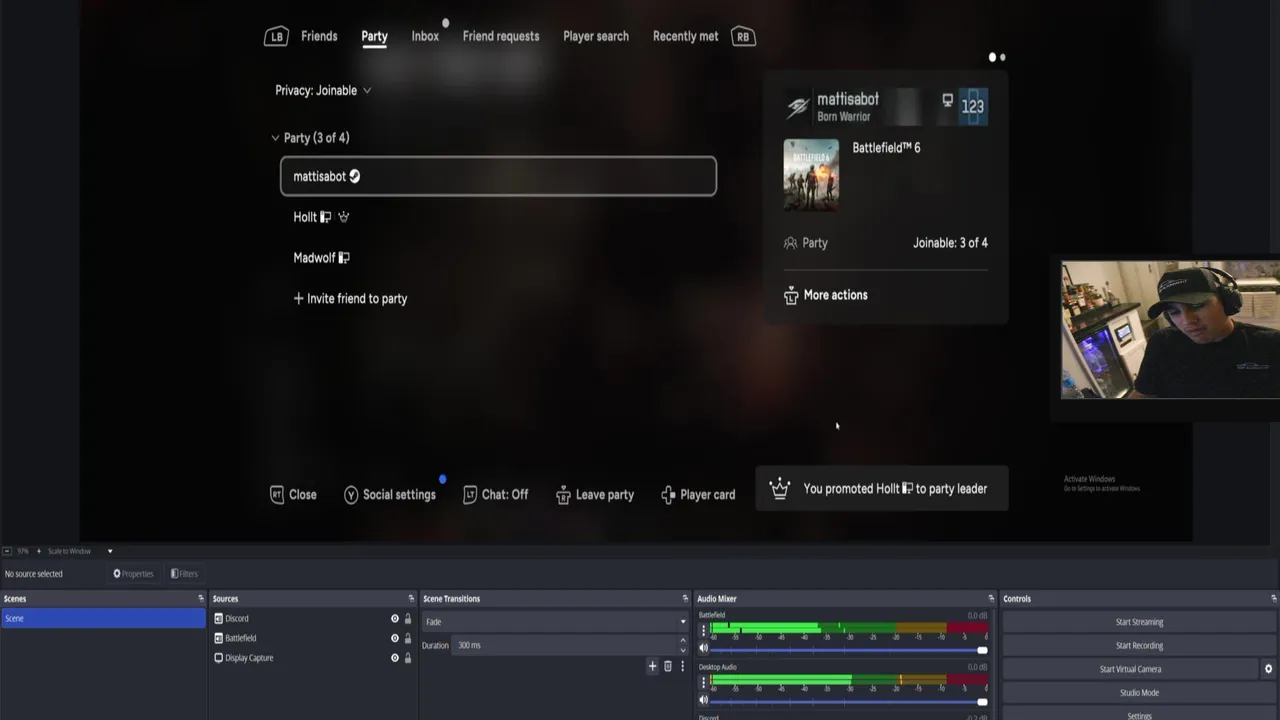Open Social settings

point(390,494)
